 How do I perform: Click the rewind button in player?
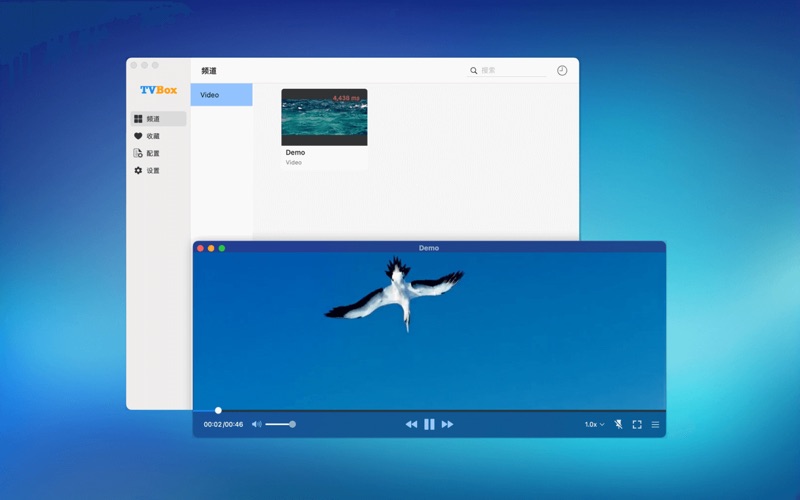411,425
